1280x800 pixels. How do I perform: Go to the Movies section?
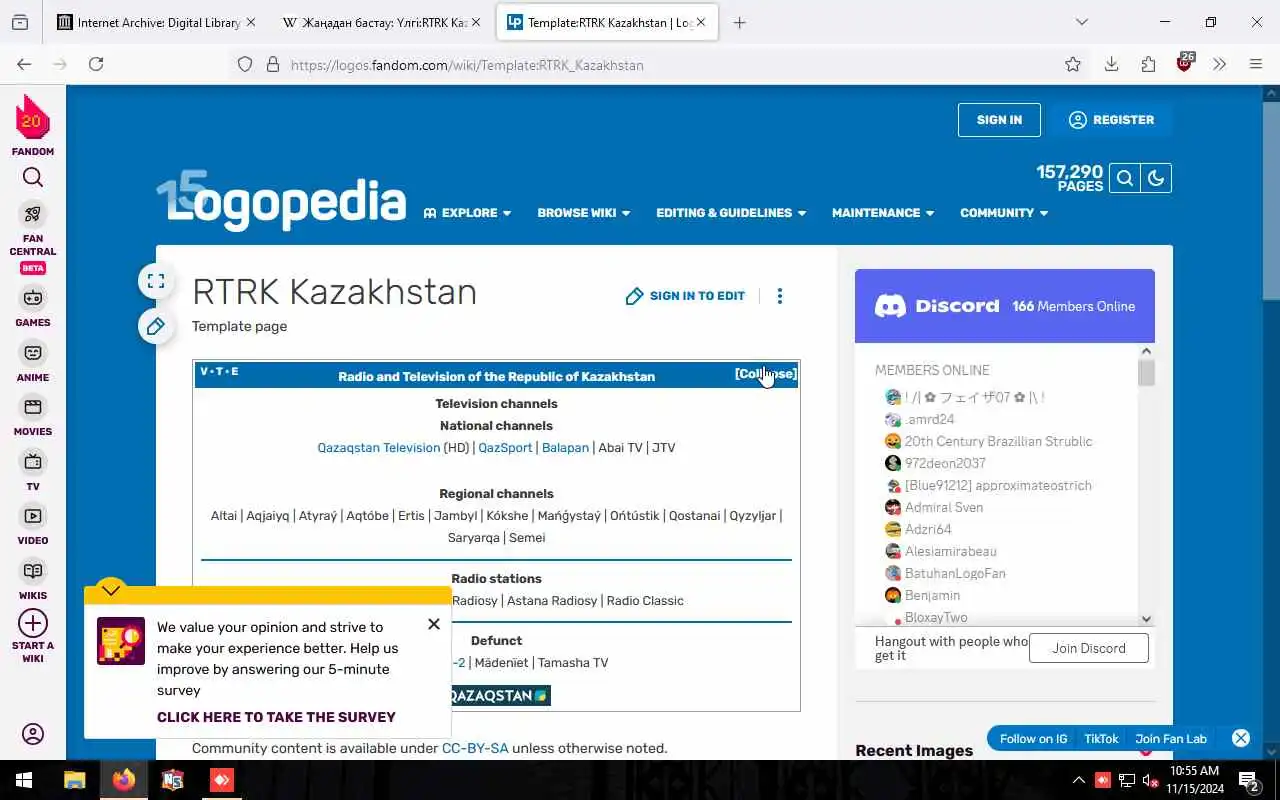pyautogui.click(x=33, y=415)
